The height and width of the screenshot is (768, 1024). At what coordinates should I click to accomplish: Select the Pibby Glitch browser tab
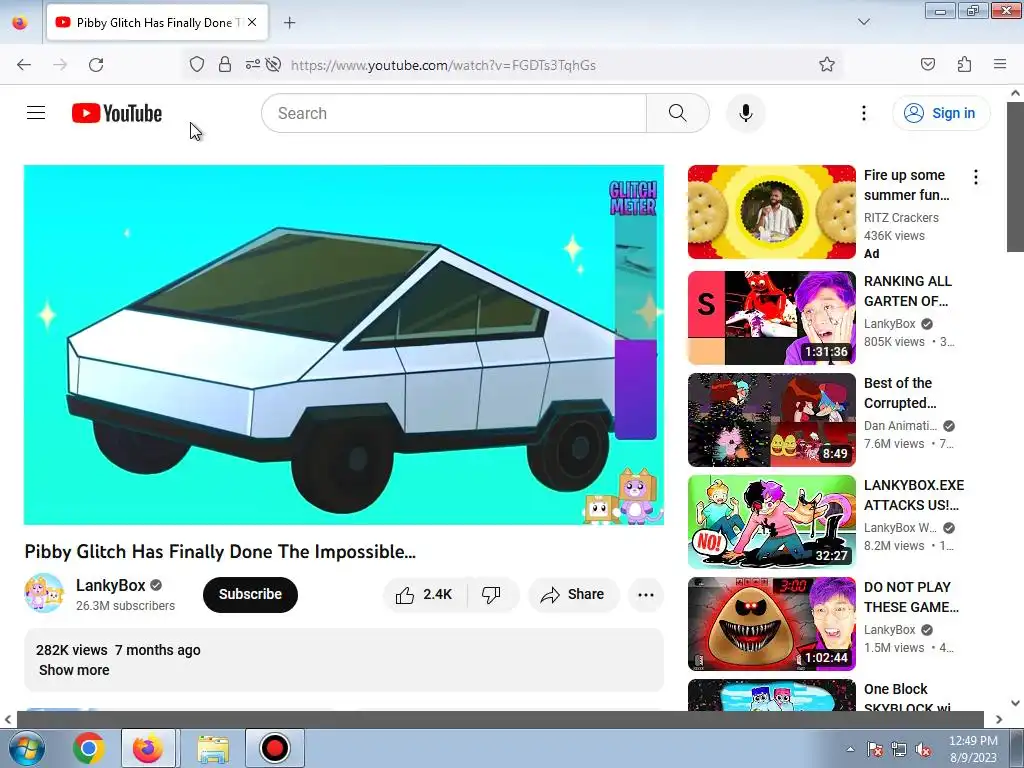pos(157,22)
